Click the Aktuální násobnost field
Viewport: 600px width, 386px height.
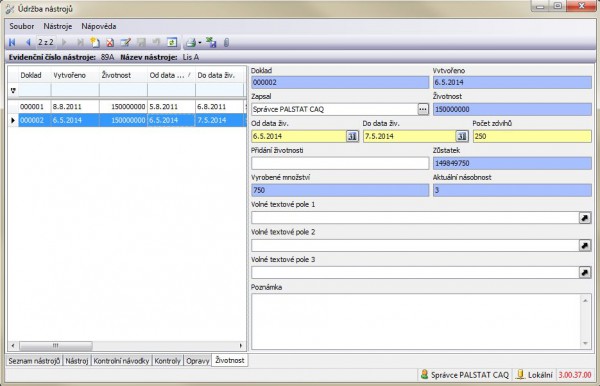pyautogui.click(x=512, y=190)
